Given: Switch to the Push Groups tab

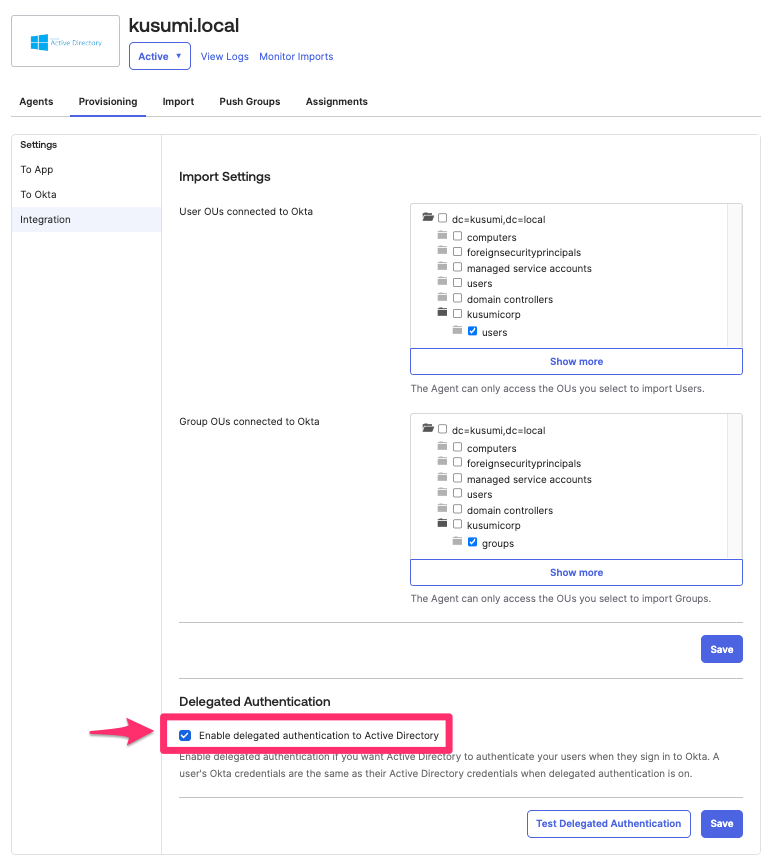Looking at the screenshot, I should coord(249,101).
